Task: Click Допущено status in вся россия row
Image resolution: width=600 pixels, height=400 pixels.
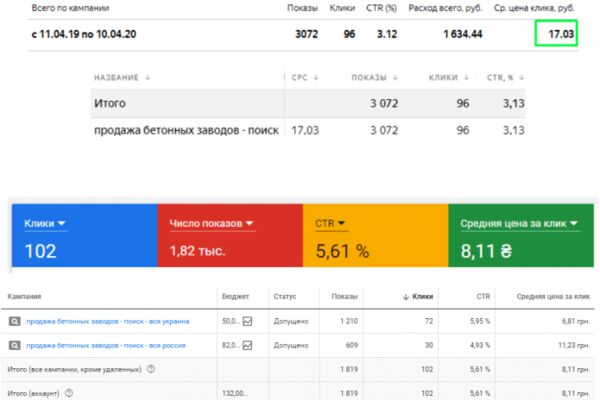Action: tap(291, 345)
